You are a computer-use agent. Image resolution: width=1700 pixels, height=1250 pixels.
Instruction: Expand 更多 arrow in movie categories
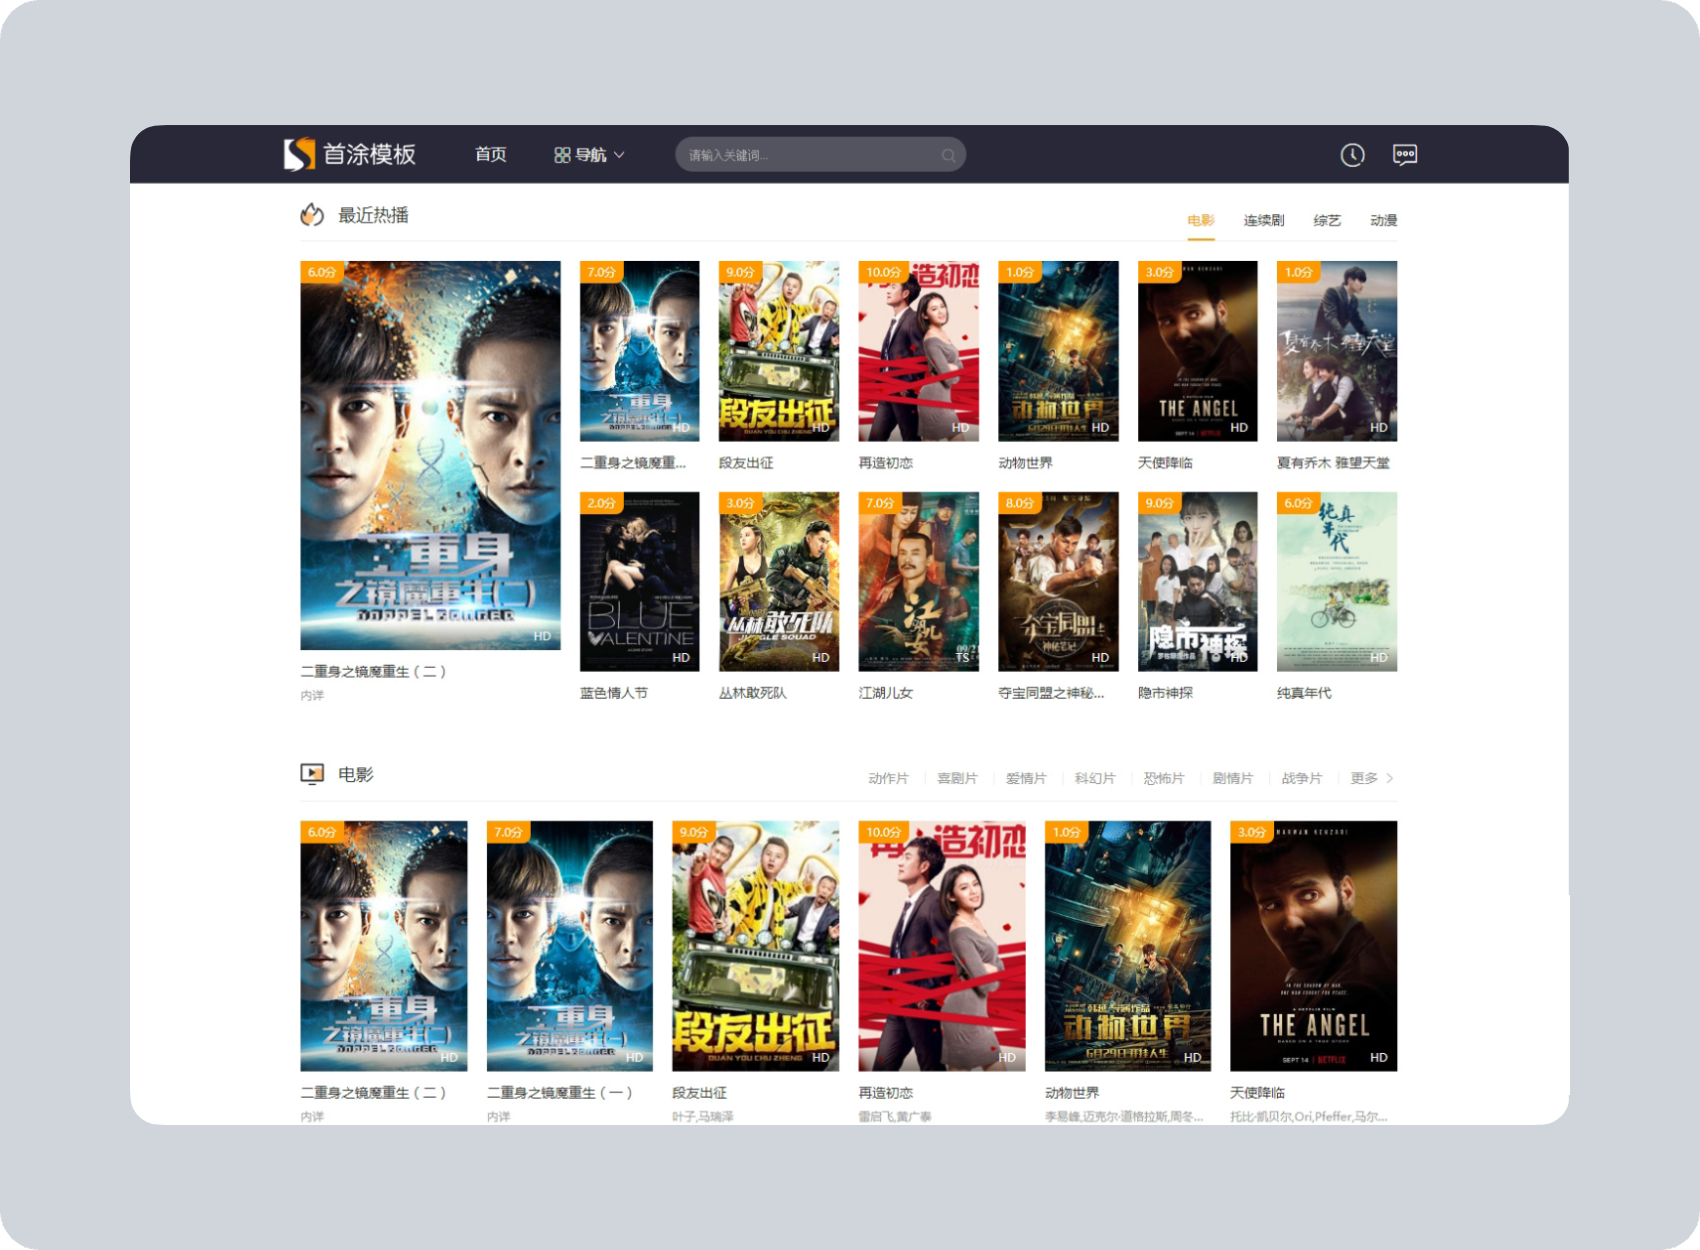(1390, 778)
